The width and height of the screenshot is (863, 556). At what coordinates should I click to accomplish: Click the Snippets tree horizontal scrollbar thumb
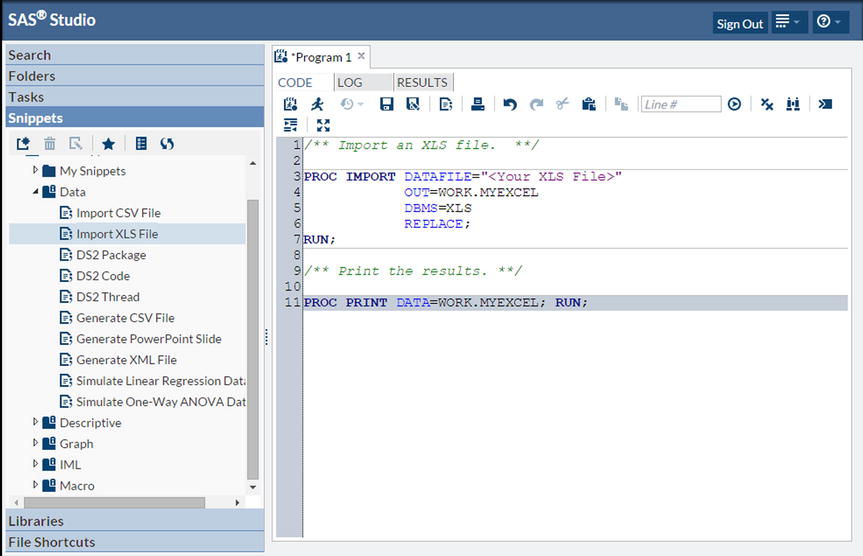pos(114,503)
